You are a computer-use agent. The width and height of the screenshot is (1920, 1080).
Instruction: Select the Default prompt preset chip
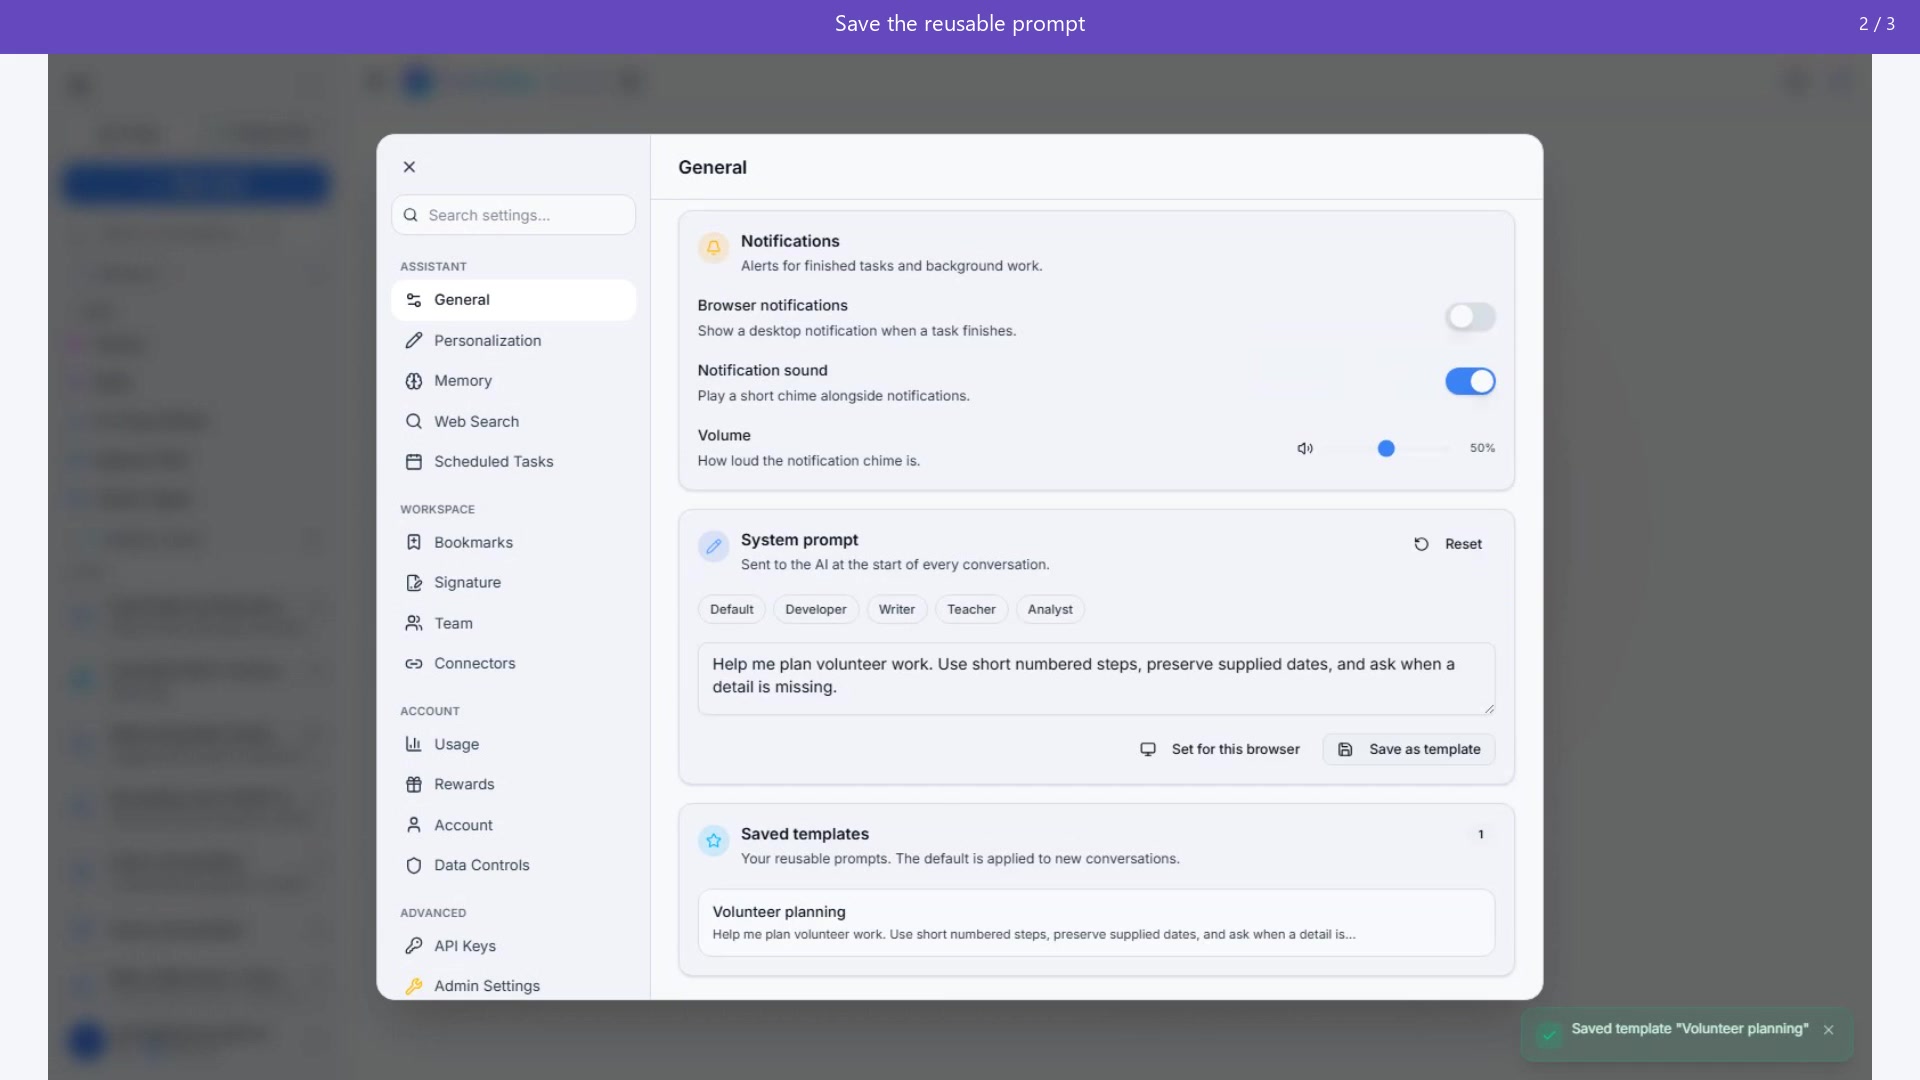click(x=732, y=610)
